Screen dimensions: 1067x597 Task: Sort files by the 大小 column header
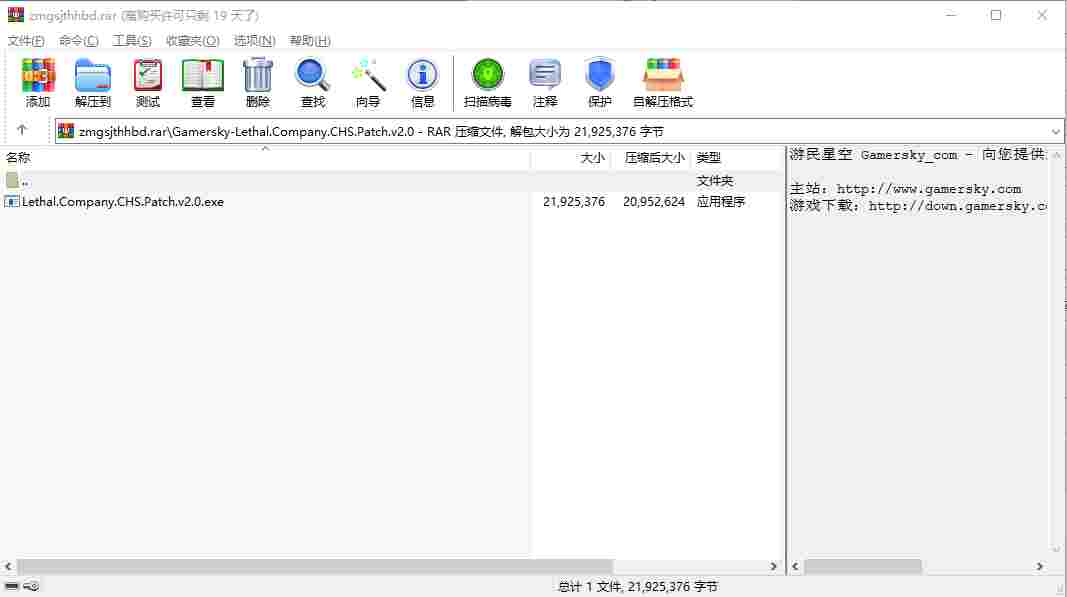point(571,158)
